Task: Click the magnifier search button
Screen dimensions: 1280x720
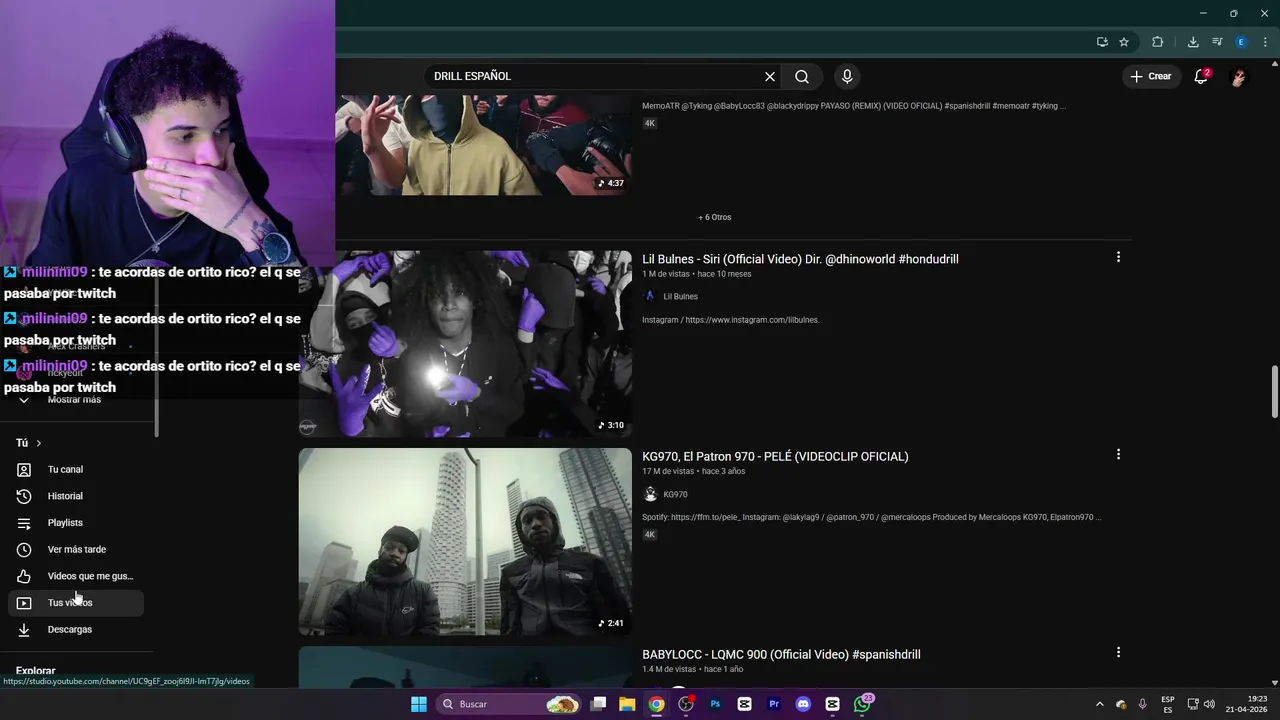Action: point(802,76)
